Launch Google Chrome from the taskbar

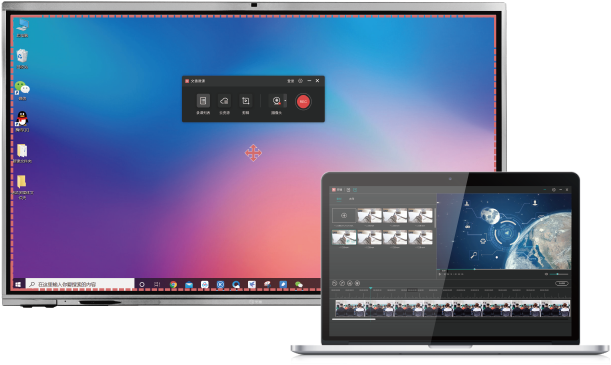[173, 284]
